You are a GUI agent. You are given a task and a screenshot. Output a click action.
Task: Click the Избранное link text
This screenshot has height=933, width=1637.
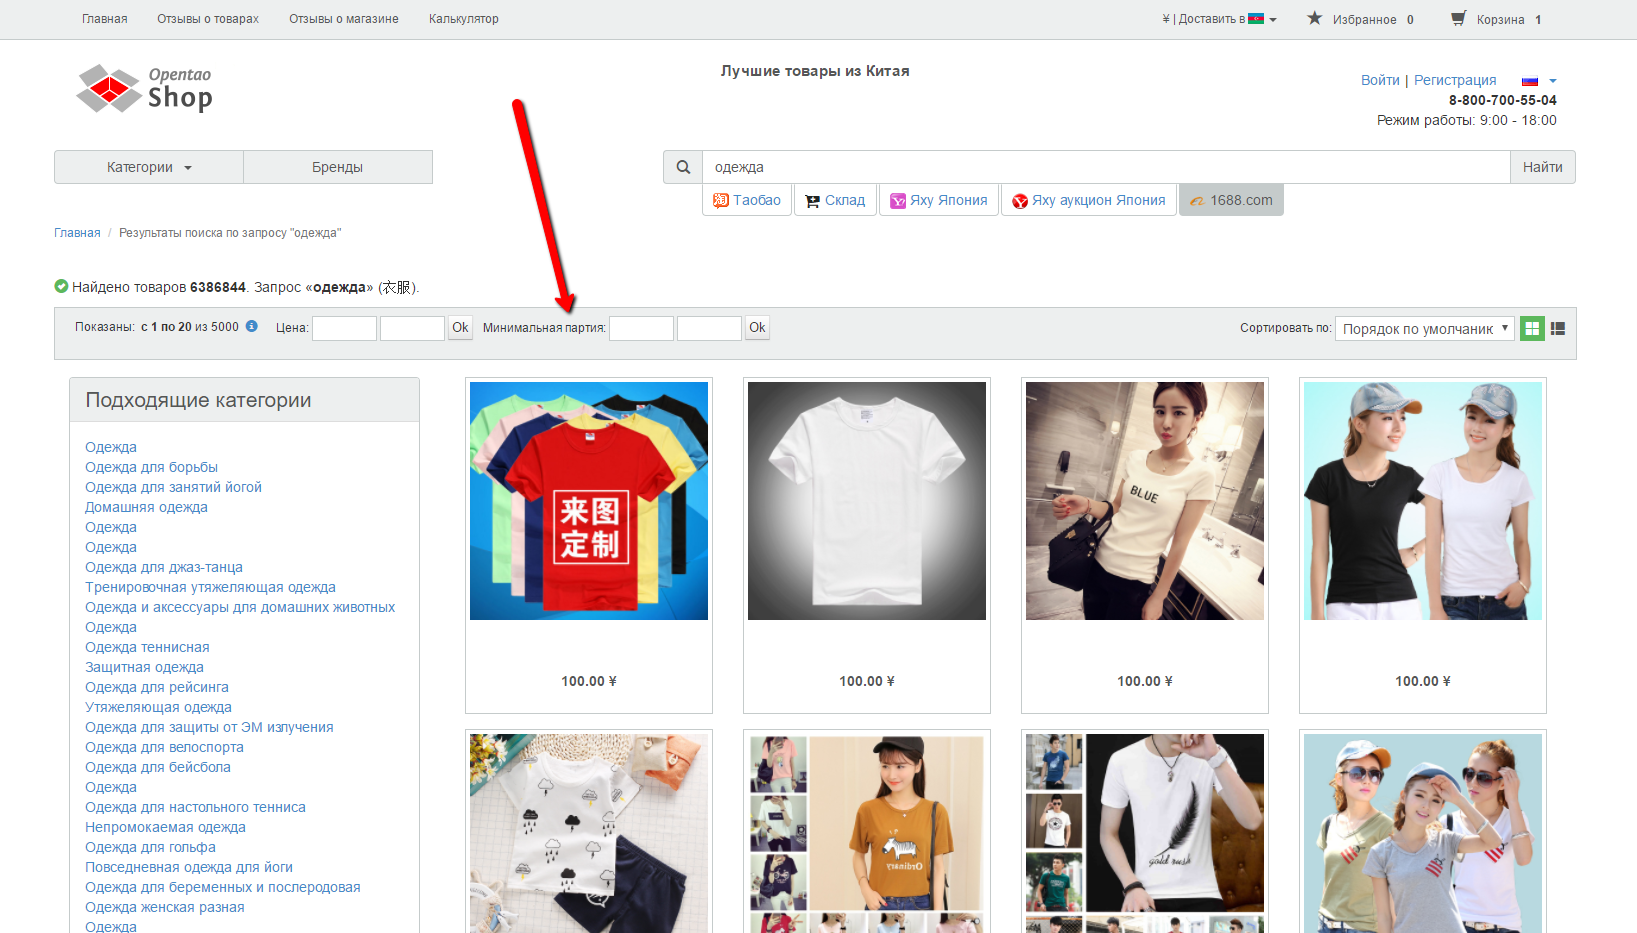[x=1364, y=19]
